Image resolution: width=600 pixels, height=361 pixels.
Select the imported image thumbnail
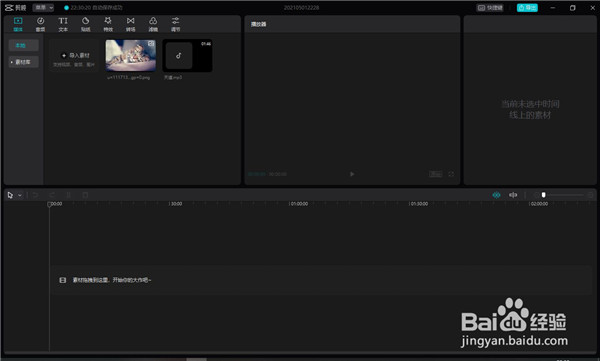click(x=131, y=56)
